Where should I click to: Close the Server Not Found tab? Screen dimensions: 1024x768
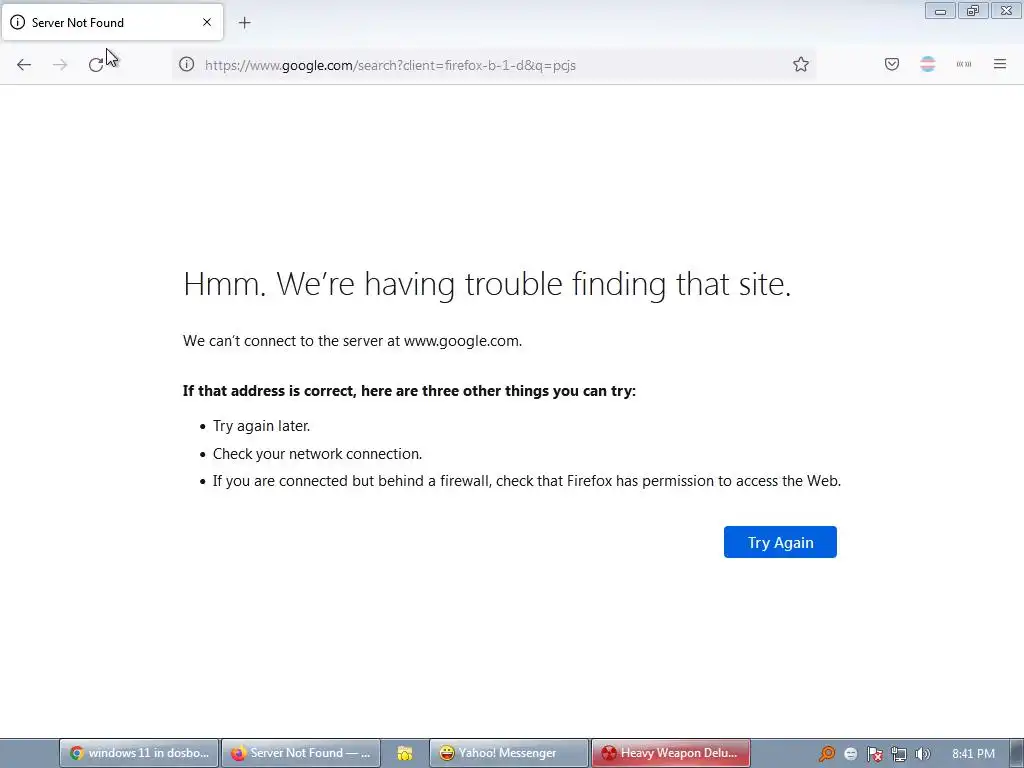click(x=207, y=22)
